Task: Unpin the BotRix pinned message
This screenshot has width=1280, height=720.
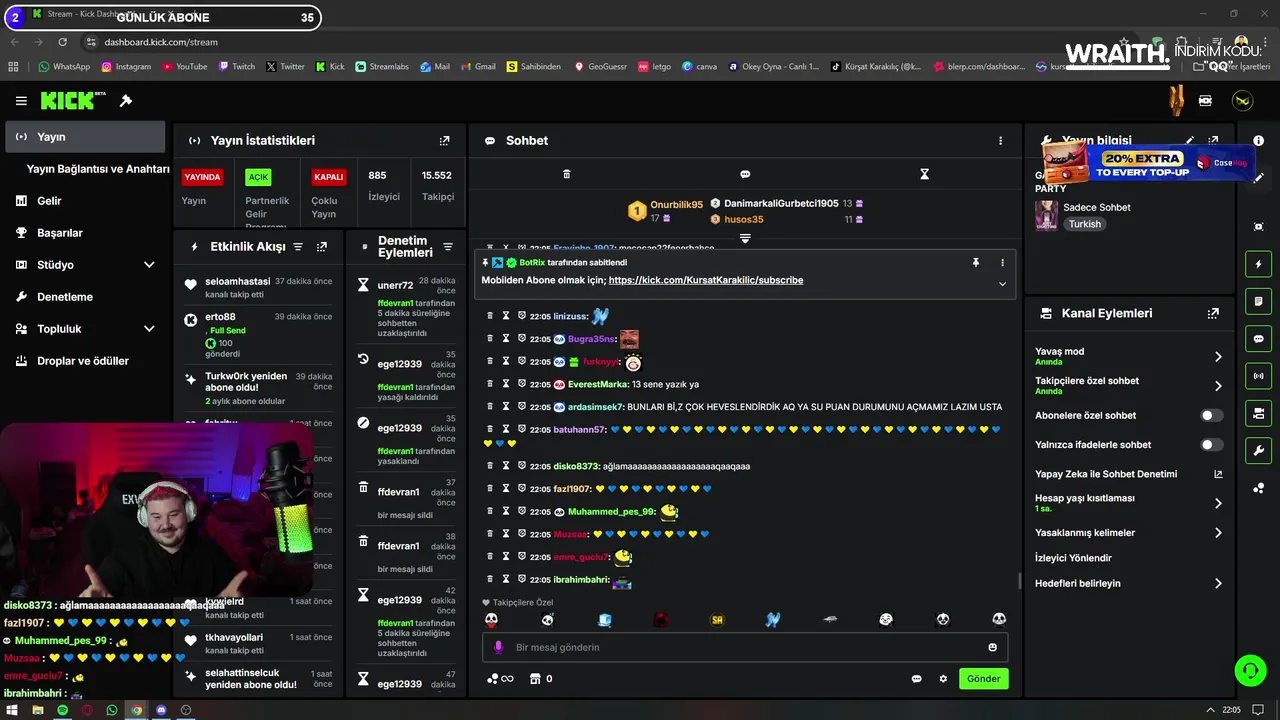Action: [976, 263]
